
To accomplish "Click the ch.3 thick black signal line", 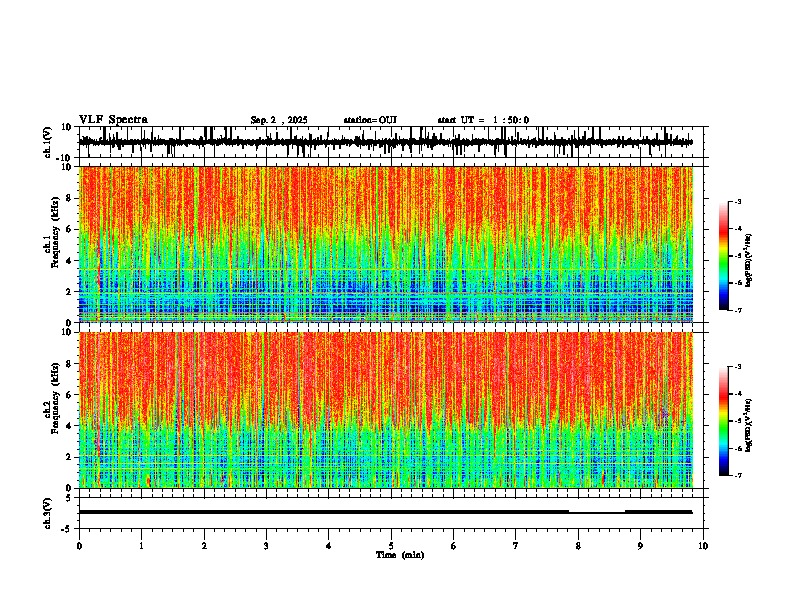I will pyautogui.click(x=385, y=512).
